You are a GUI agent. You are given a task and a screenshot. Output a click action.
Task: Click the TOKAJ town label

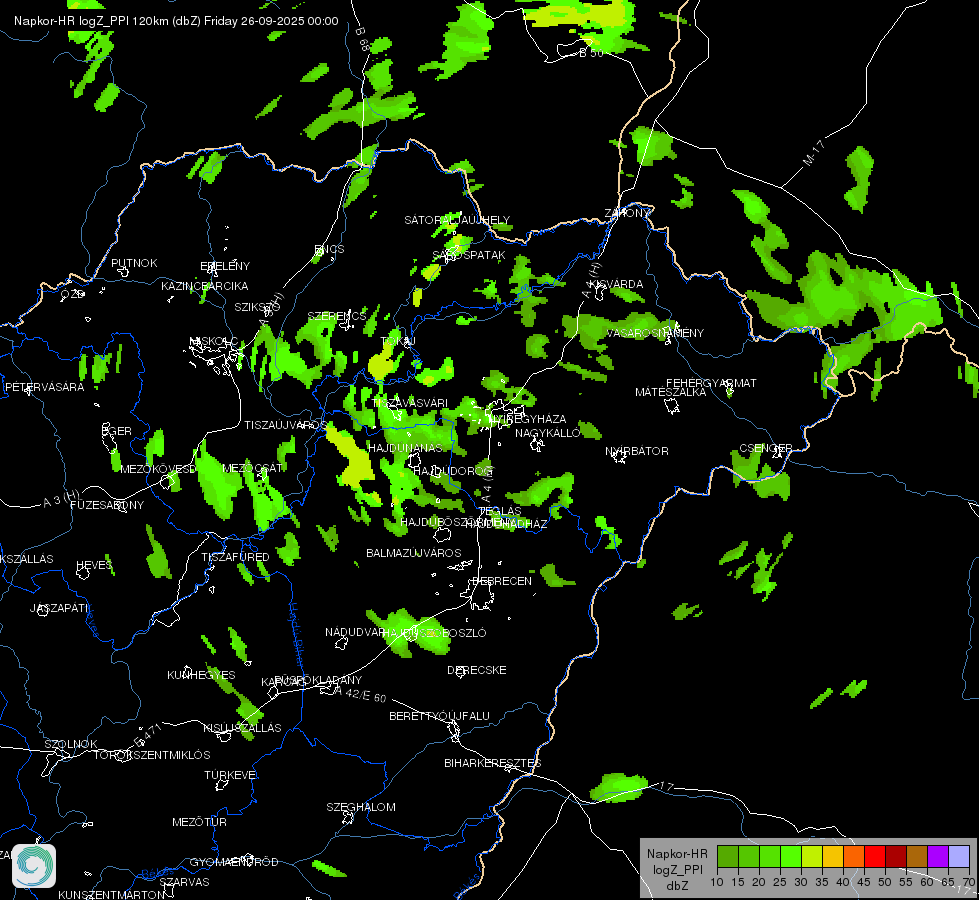pos(398,341)
